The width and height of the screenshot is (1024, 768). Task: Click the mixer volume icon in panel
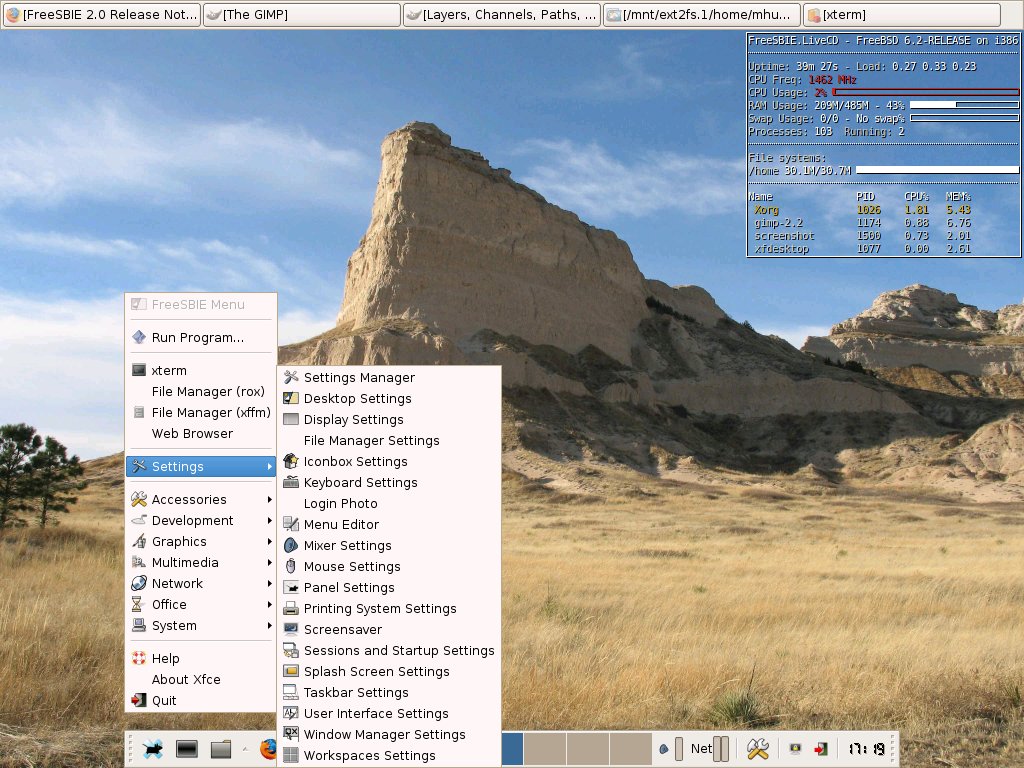(663, 749)
